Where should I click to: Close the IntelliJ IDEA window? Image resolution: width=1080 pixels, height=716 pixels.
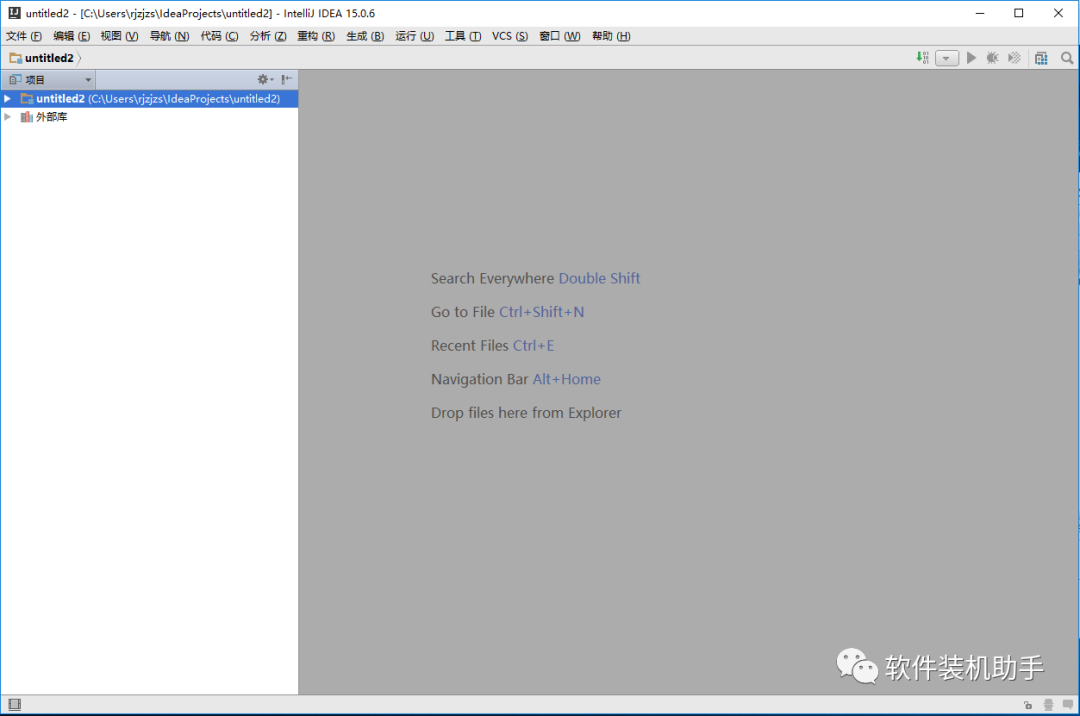[x=1059, y=13]
